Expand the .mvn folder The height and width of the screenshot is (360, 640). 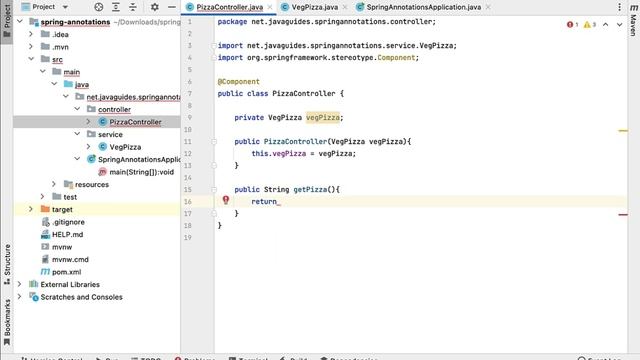pos(31,47)
